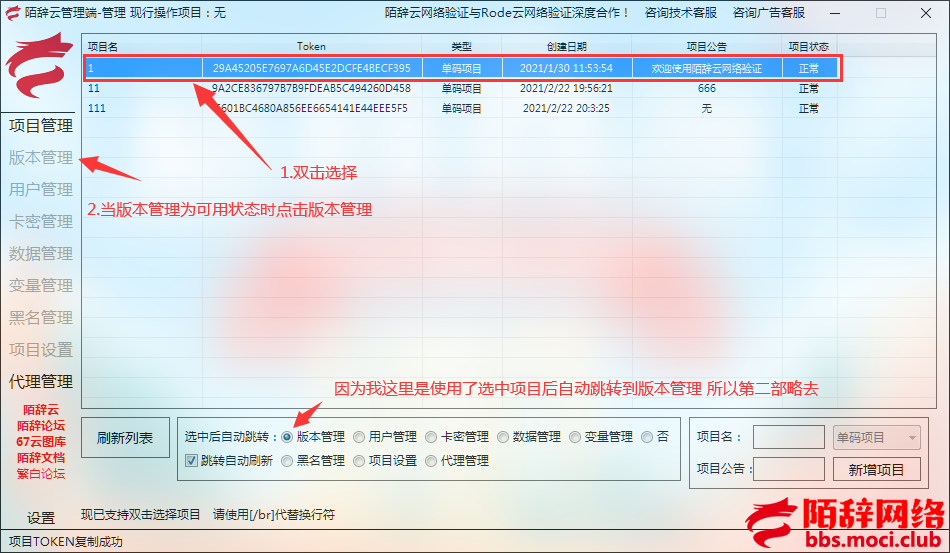Contact 咨询广告客服 in the title bar
The height and width of the screenshot is (553, 950).
tap(769, 13)
